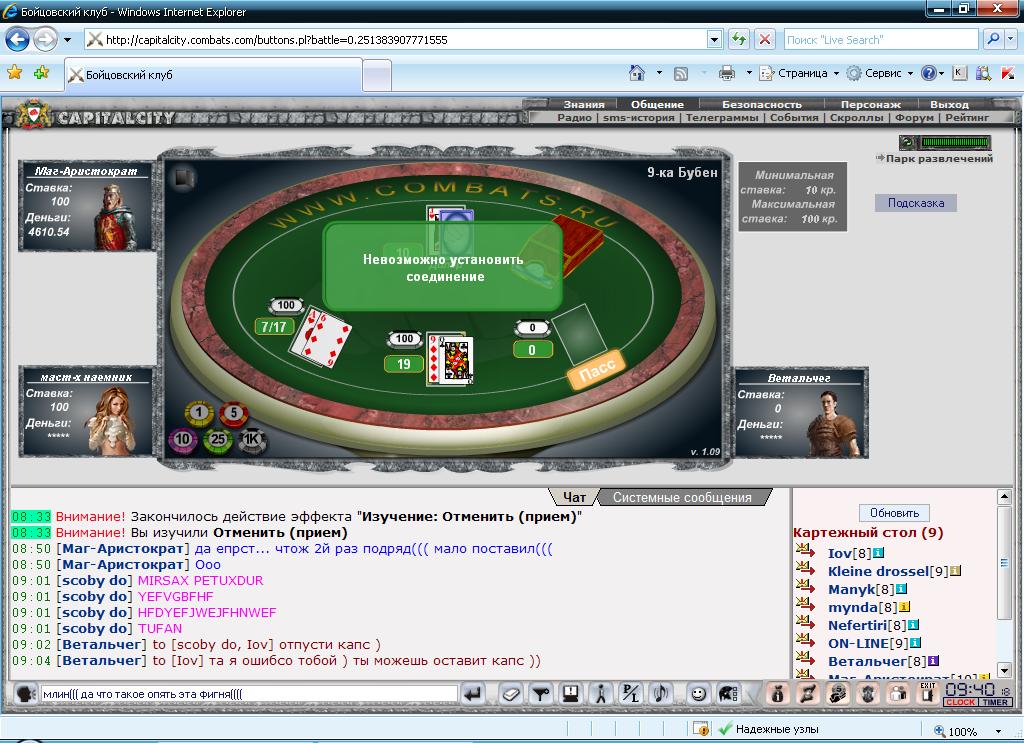Click the smiley emoticons icon

(698, 694)
